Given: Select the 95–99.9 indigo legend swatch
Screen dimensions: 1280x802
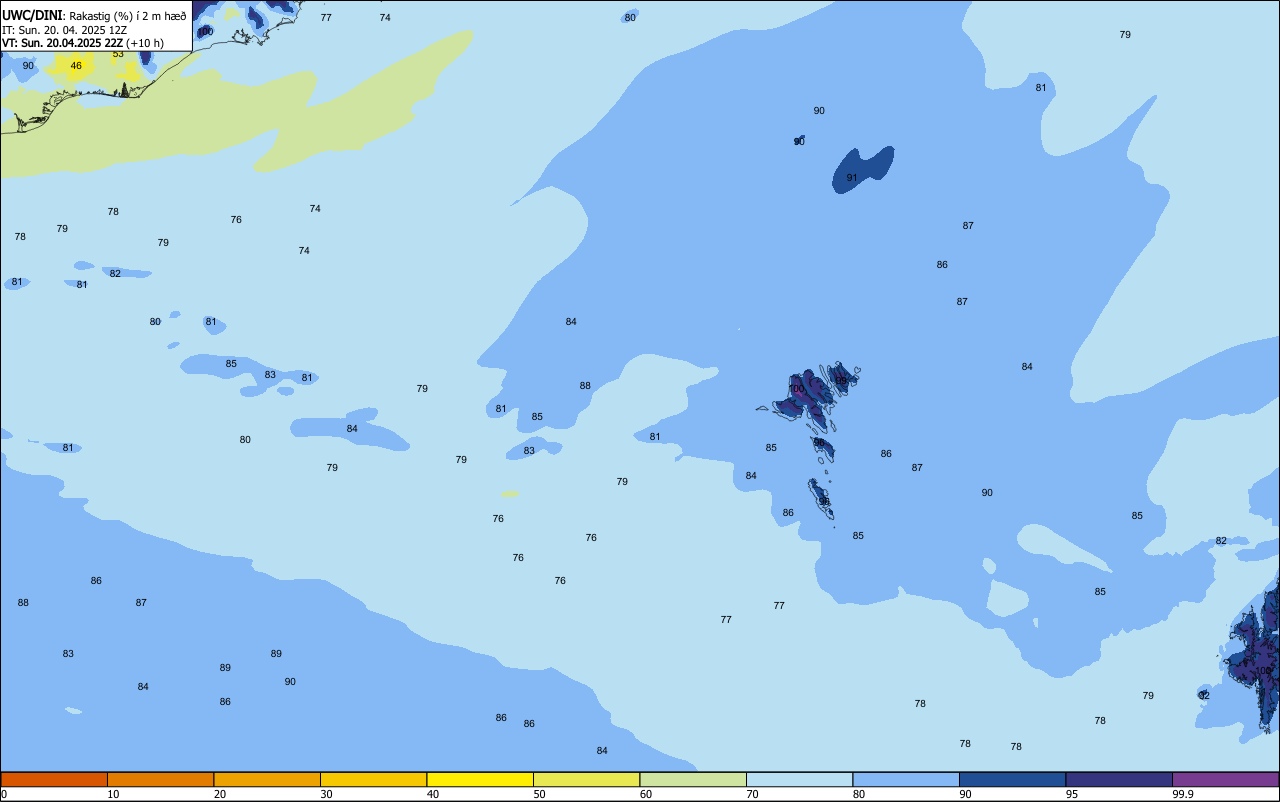Looking at the screenshot, I should [x=1119, y=779].
